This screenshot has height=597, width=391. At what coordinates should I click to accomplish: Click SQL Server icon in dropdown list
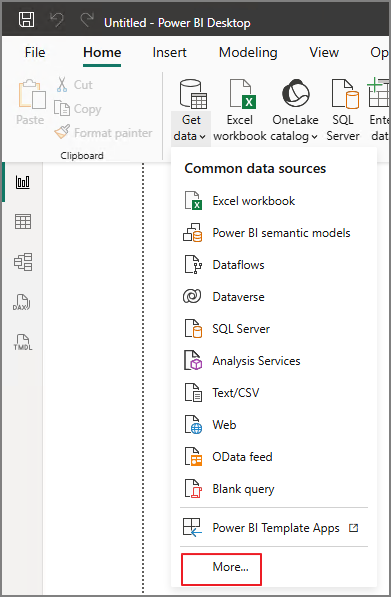click(x=193, y=329)
